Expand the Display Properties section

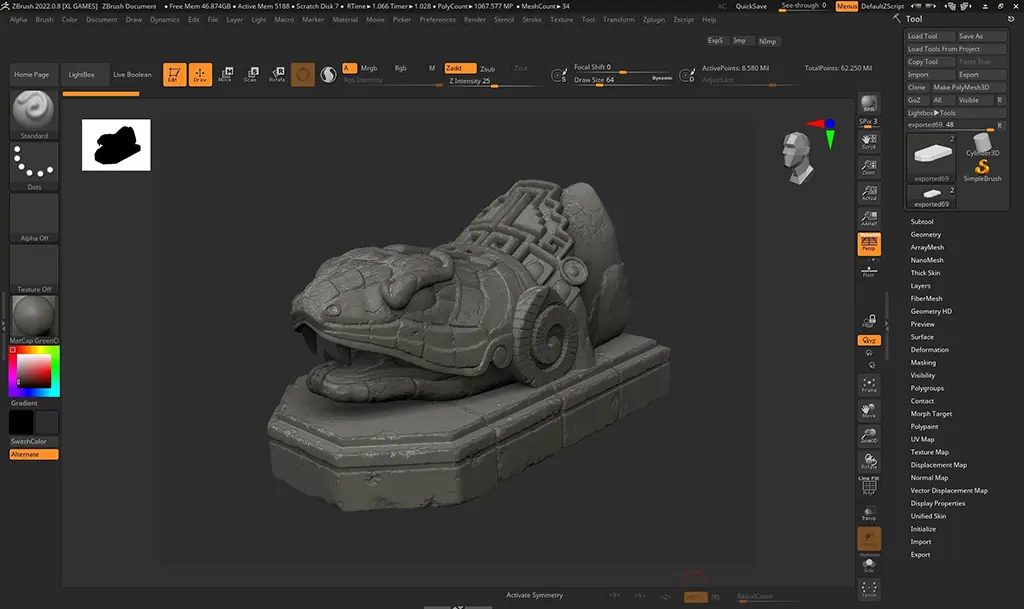click(937, 503)
